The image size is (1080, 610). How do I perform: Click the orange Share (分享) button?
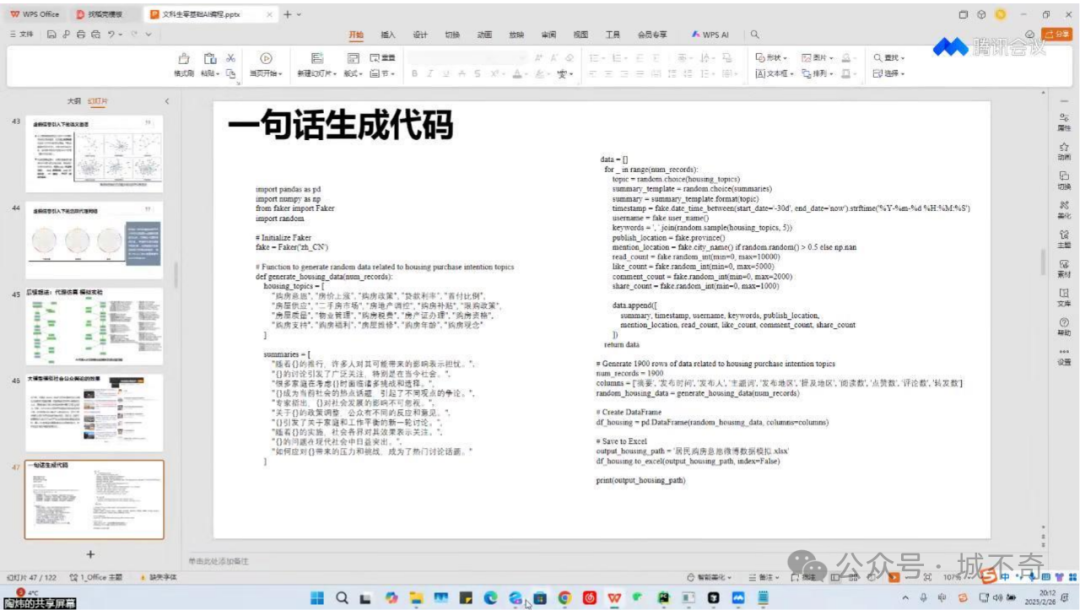coord(1057,34)
